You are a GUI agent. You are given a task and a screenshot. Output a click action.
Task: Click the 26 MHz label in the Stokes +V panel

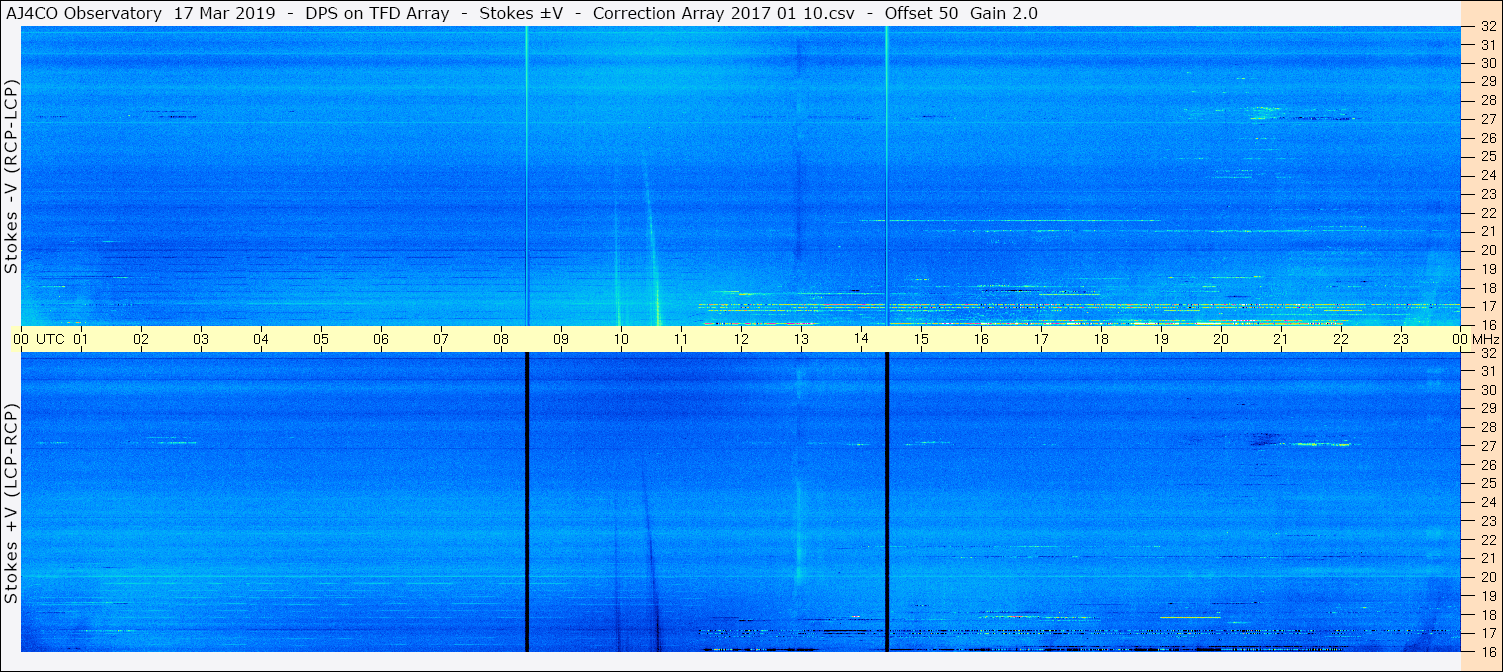[x=1488, y=465]
